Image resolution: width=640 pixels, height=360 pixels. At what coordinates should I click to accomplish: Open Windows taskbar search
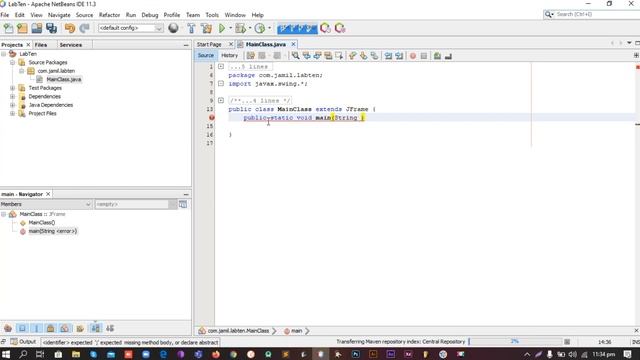(23, 354)
